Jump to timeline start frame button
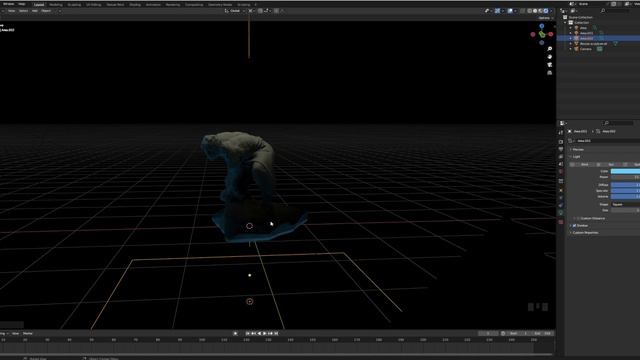The height and width of the screenshot is (360, 640). coord(247,333)
